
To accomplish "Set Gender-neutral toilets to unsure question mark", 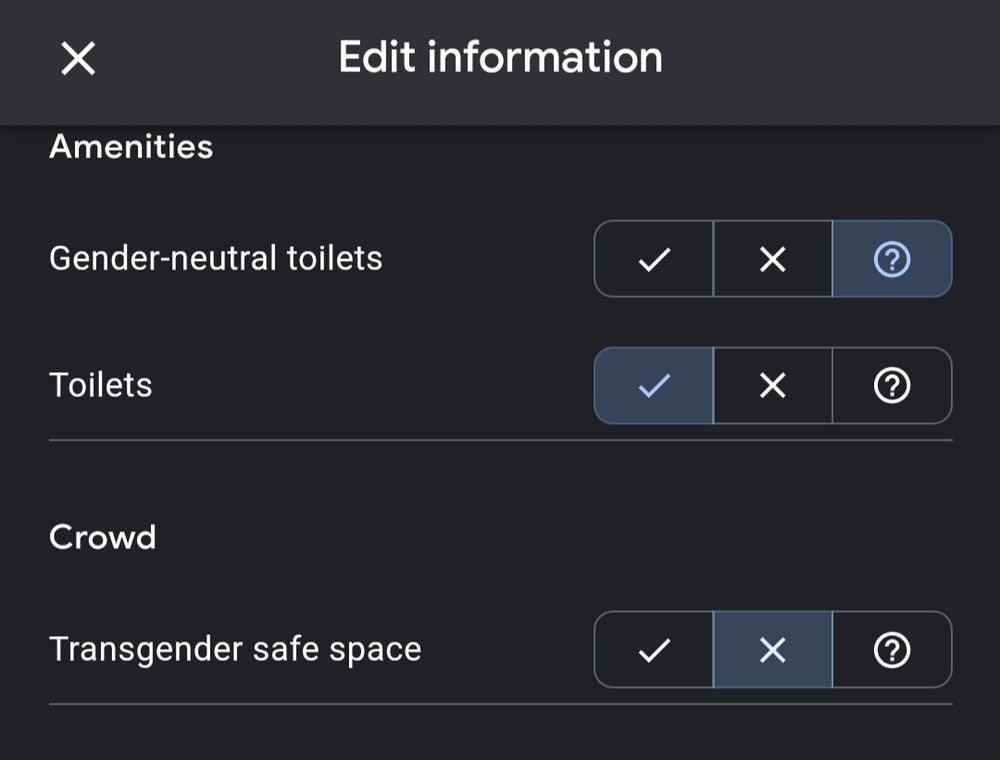I will pyautogui.click(x=892, y=259).
